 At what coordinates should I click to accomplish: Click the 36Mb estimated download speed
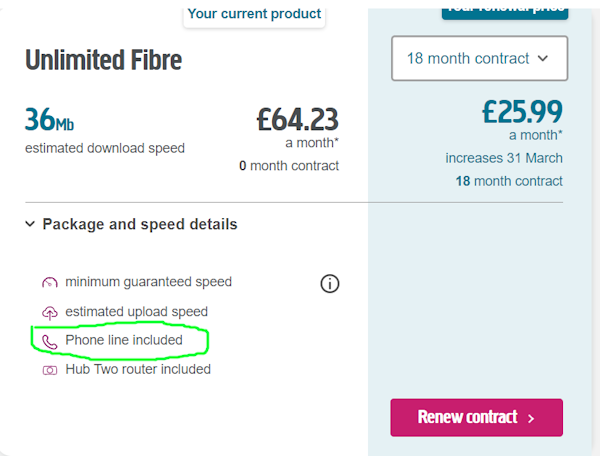pyautogui.click(x=49, y=119)
